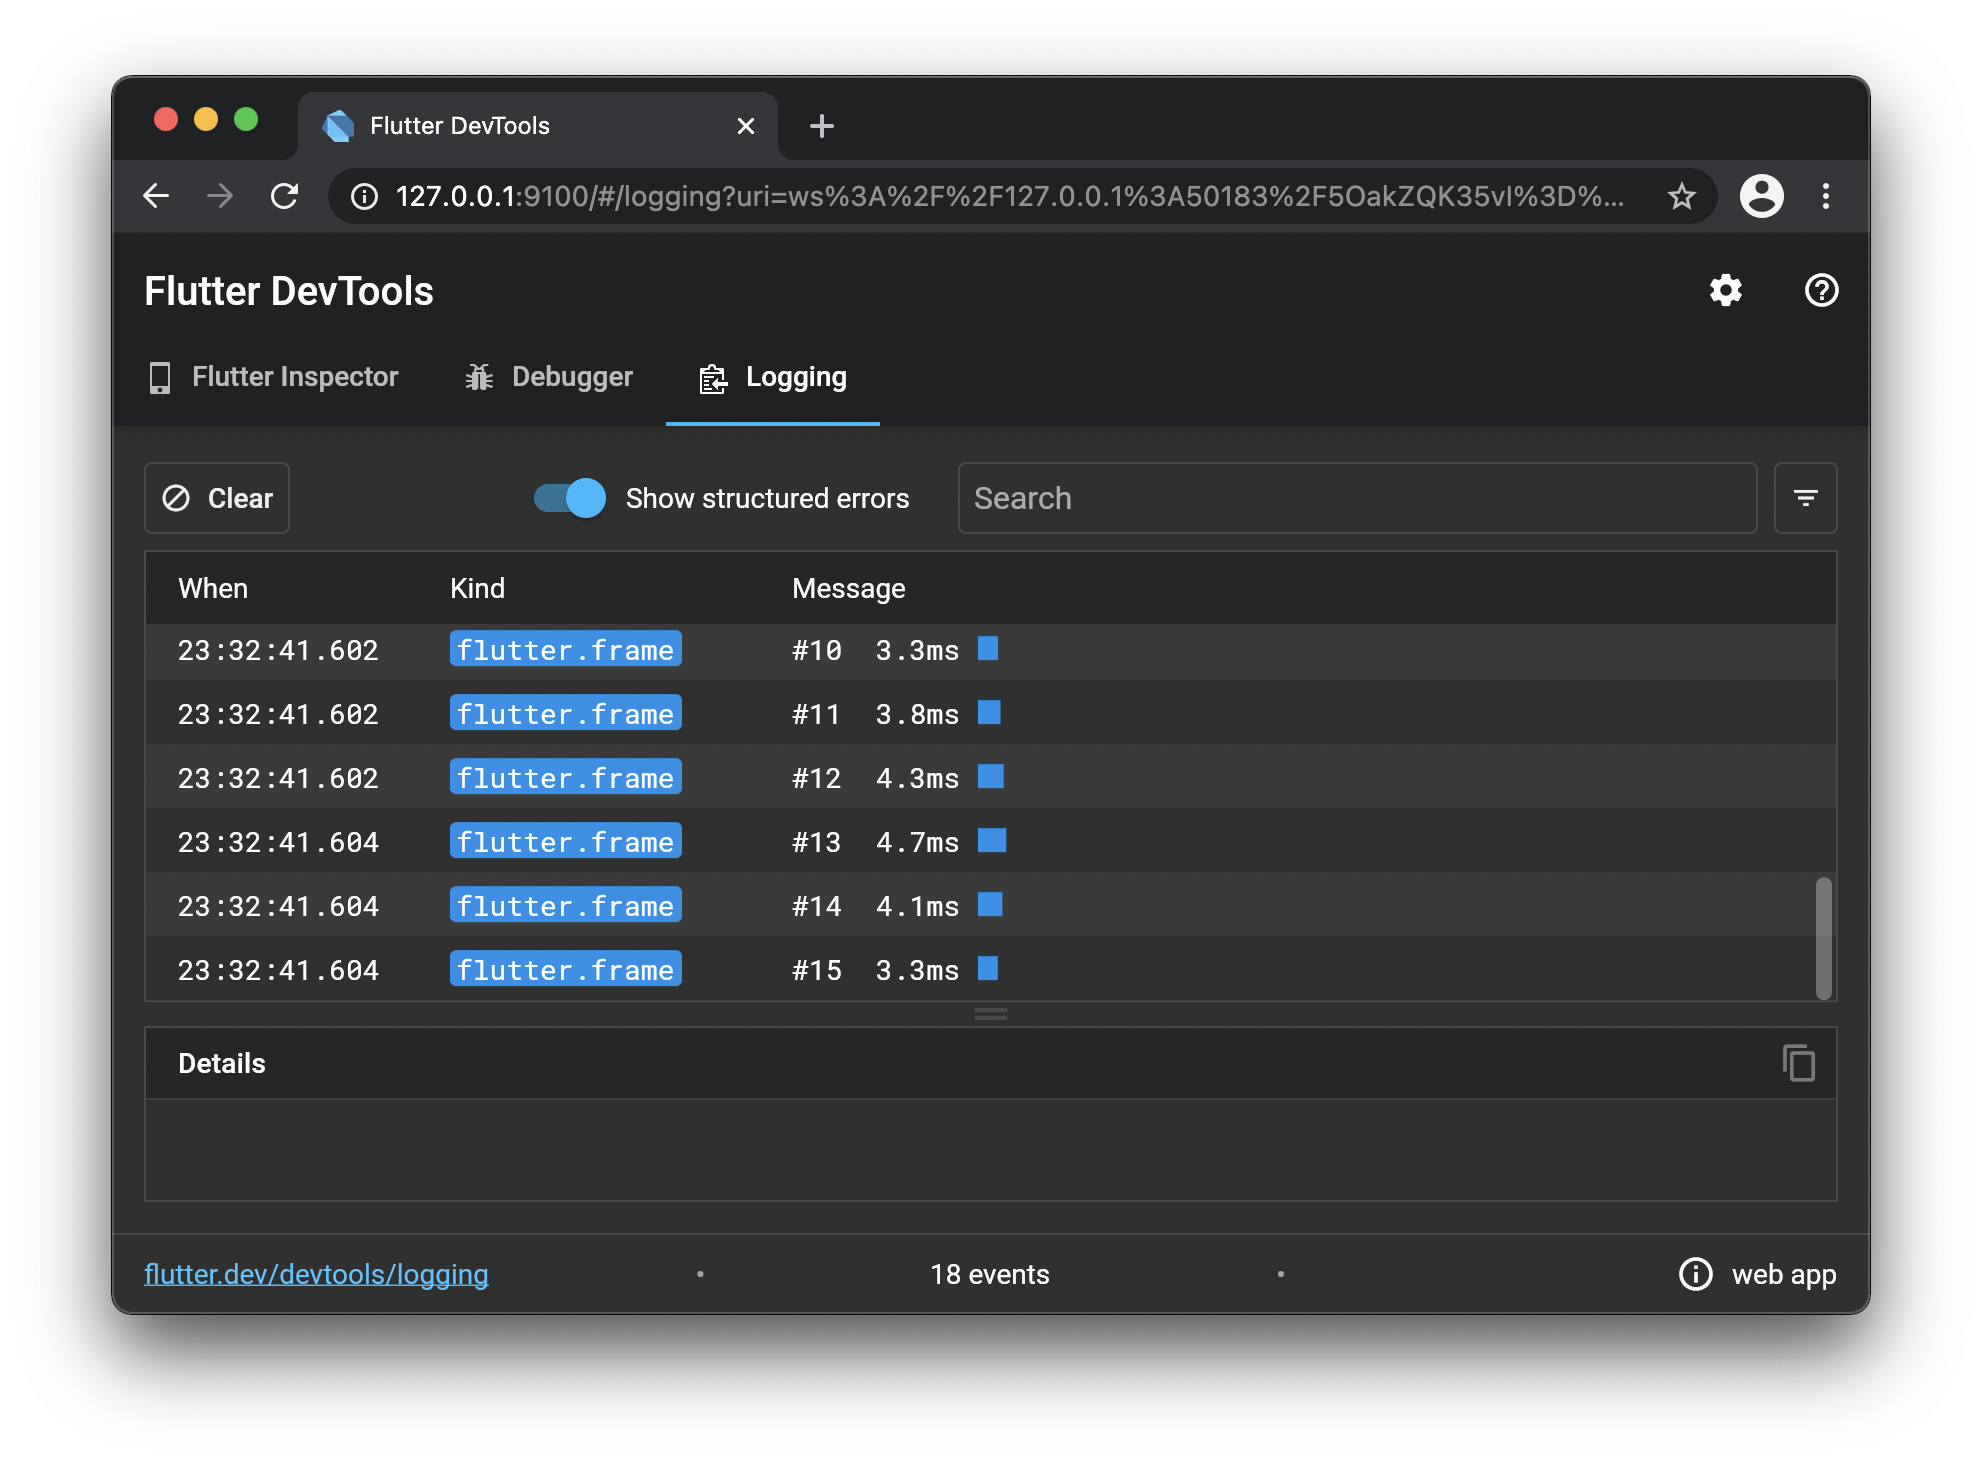Select the frame #12 4.3ms log row
The height and width of the screenshot is (1462, 1982).
[x=990, y=777]
